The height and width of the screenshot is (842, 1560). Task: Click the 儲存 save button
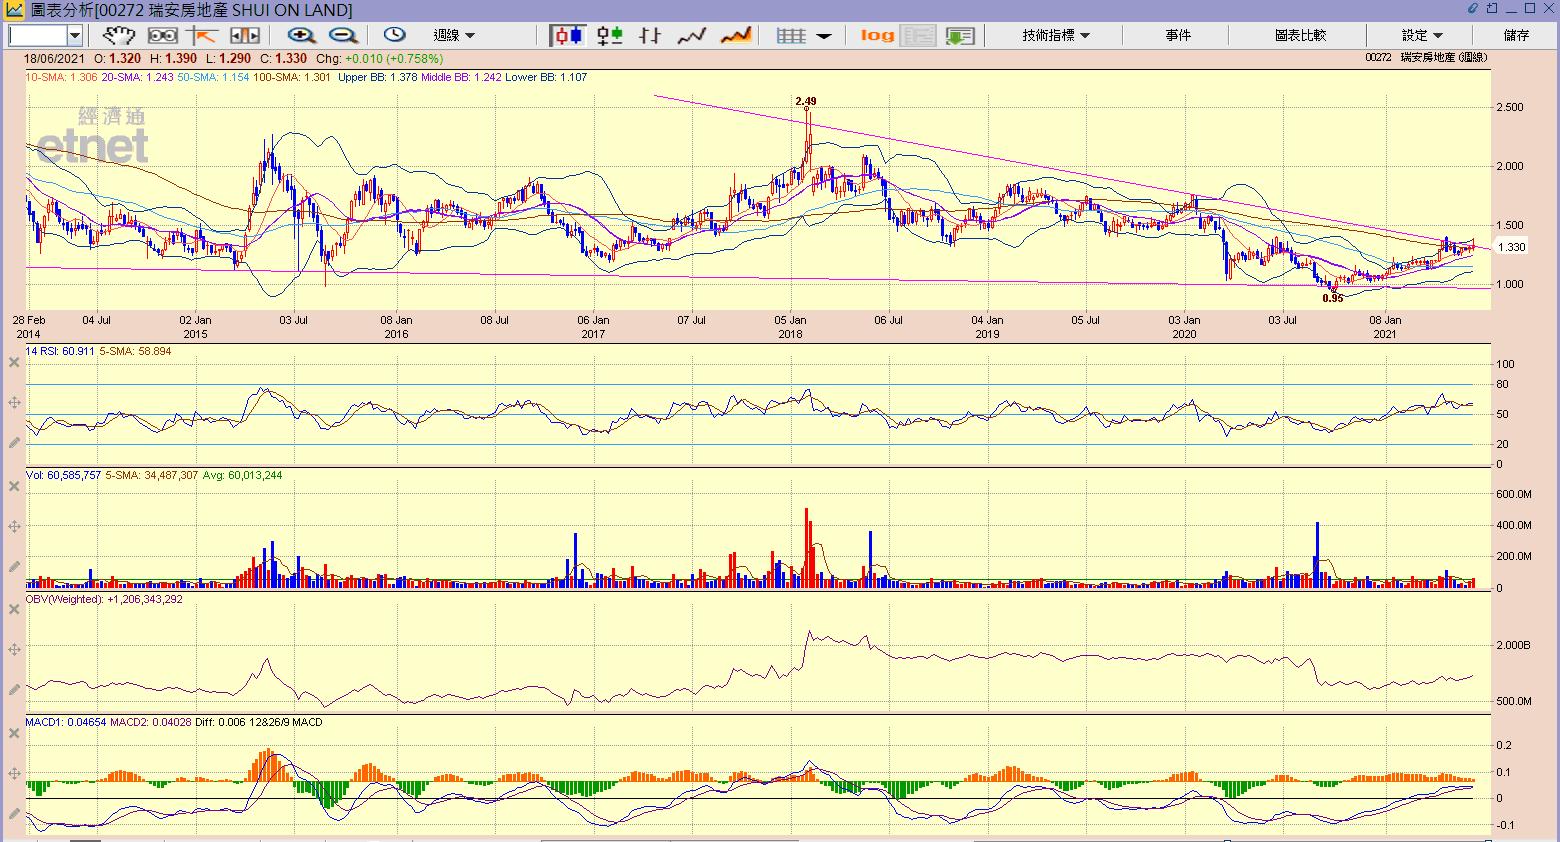point(1516,35)
